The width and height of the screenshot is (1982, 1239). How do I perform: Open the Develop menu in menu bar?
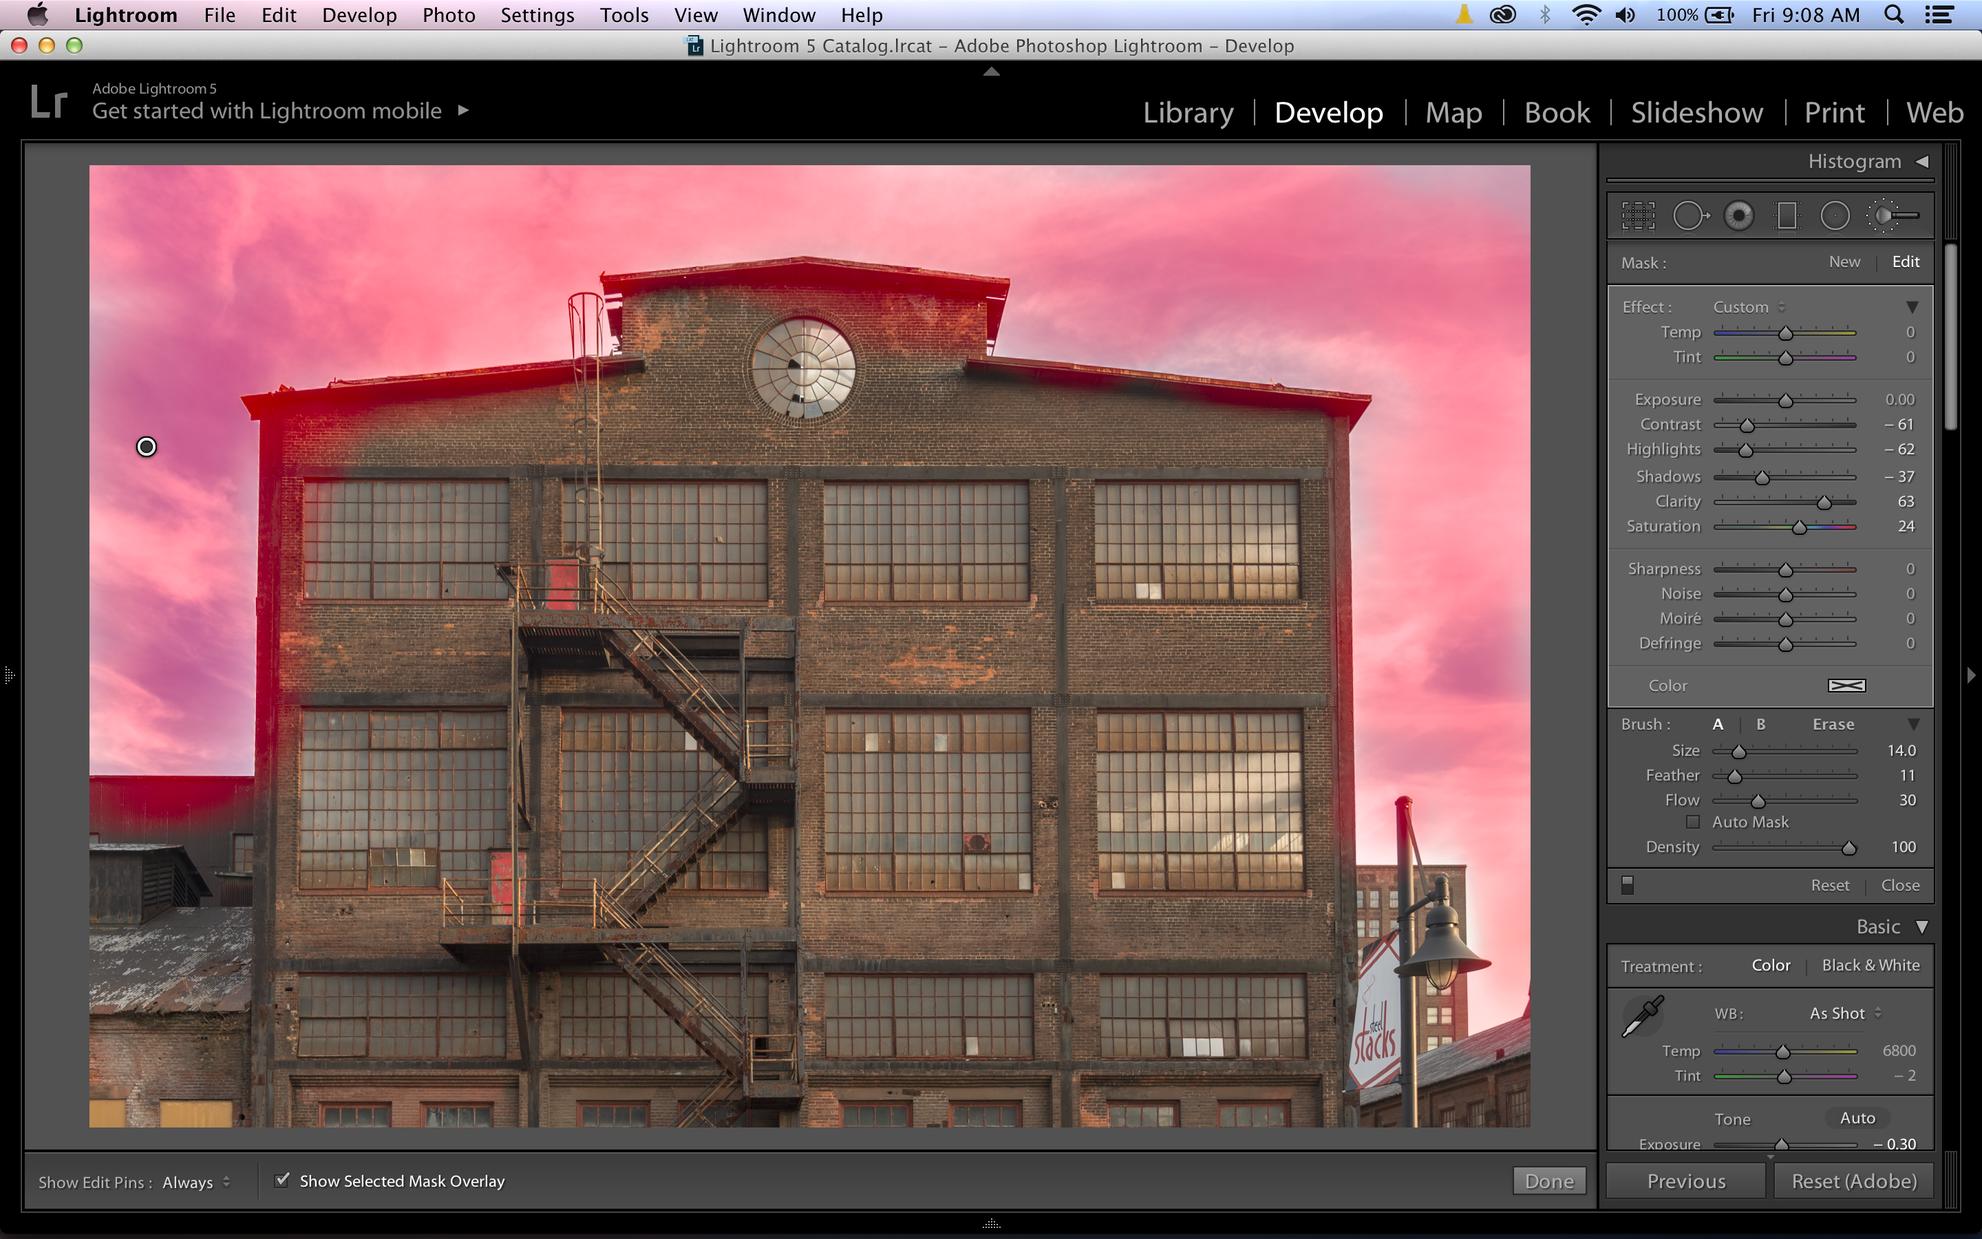click(359, 15)
